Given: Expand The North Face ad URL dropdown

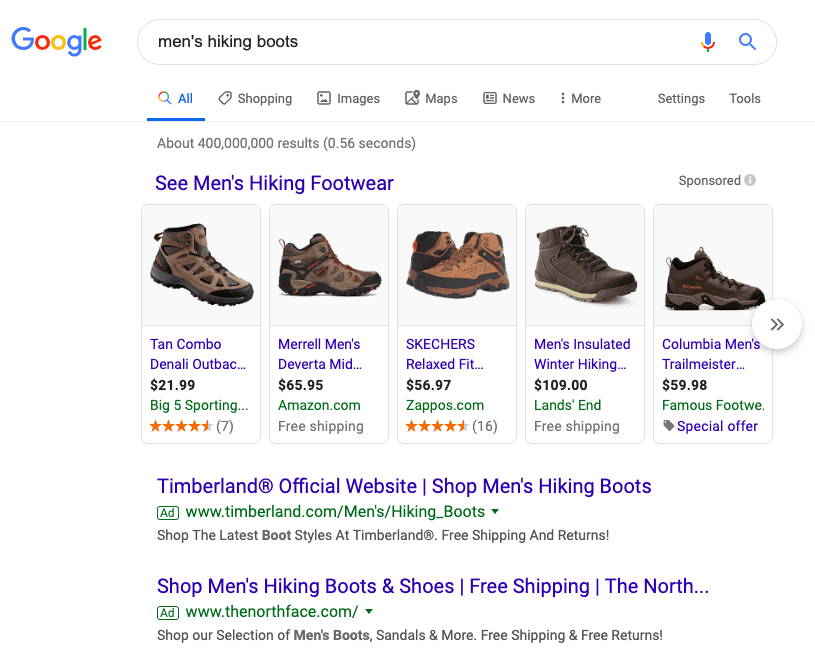Looking at the screenshot, I should coord(369,612).
